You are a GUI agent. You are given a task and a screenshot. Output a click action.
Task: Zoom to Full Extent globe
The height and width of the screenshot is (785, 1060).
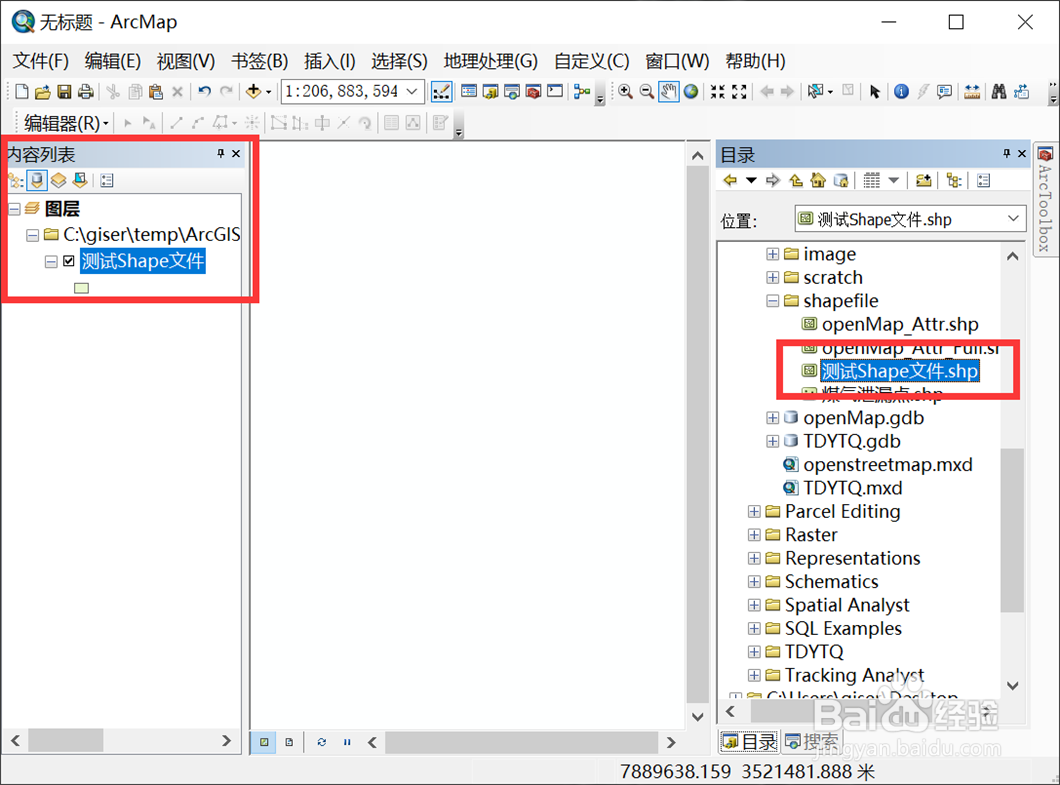pyautogui.click(x=691, y=91)
